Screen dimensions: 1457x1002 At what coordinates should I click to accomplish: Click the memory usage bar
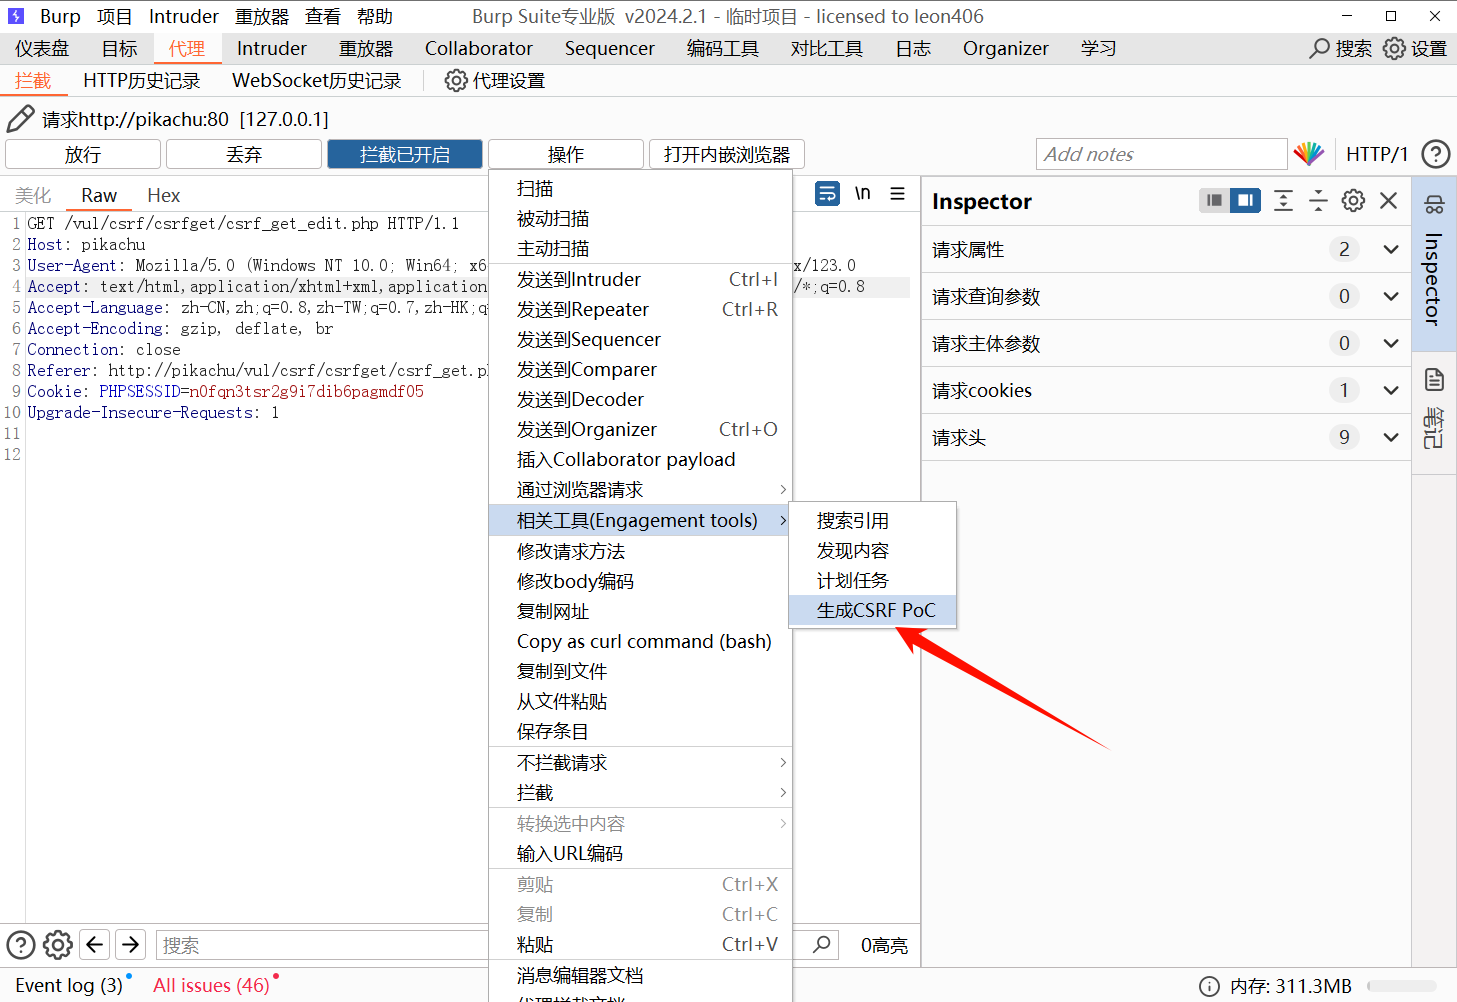(1402, 986)
